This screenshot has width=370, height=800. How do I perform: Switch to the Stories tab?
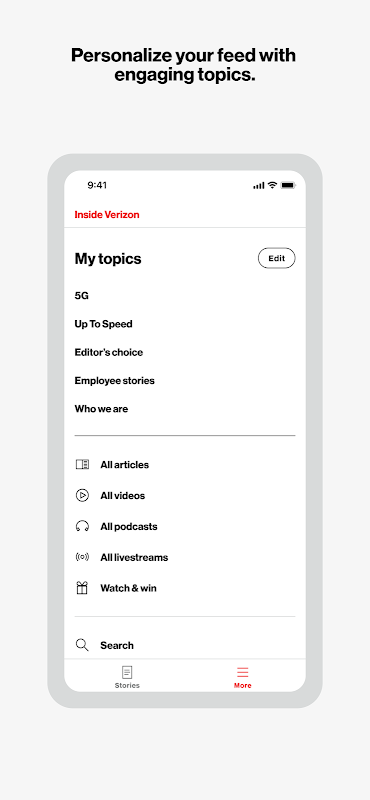127,677
